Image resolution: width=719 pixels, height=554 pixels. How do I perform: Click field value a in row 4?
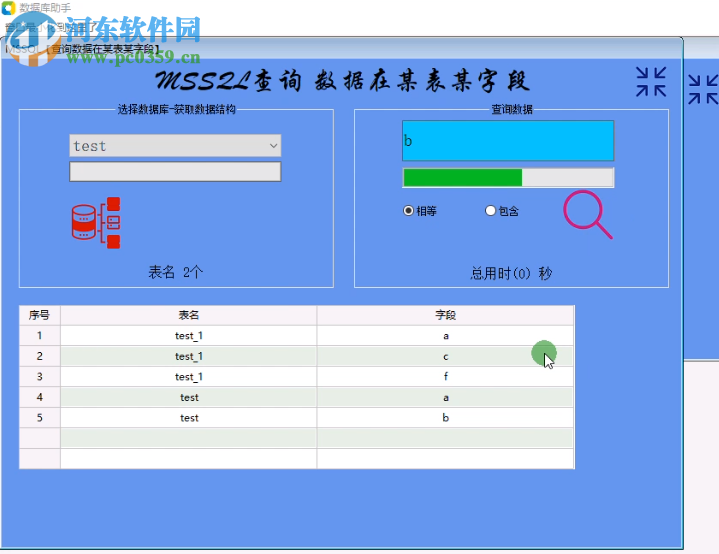pyautogui.click(x=445, y=397)
